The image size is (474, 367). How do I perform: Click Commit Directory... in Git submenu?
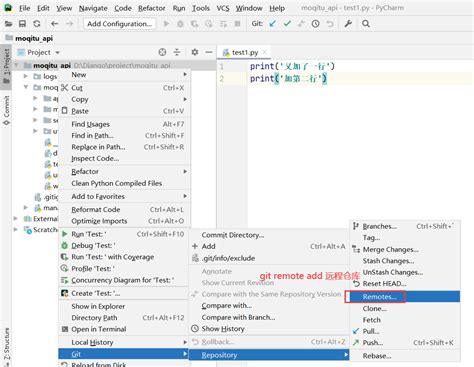point(269,235)
